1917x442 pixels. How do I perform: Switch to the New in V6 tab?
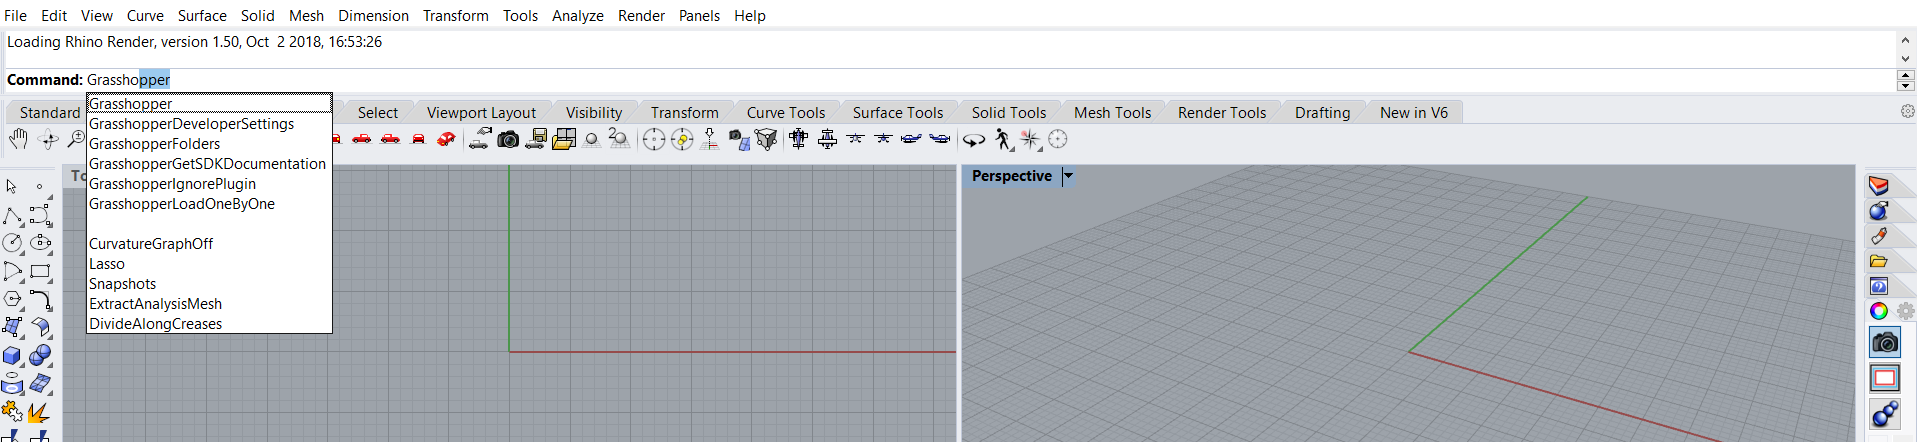pos(1414,112)
